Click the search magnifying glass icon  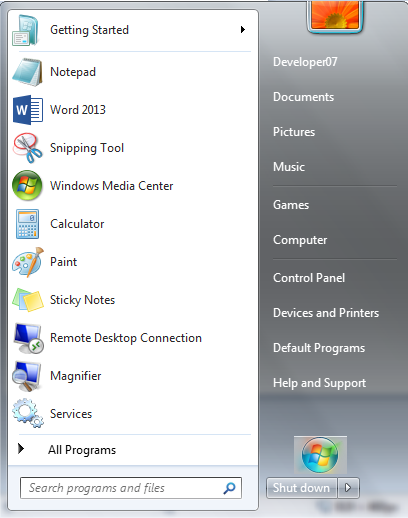click(229, 488)
